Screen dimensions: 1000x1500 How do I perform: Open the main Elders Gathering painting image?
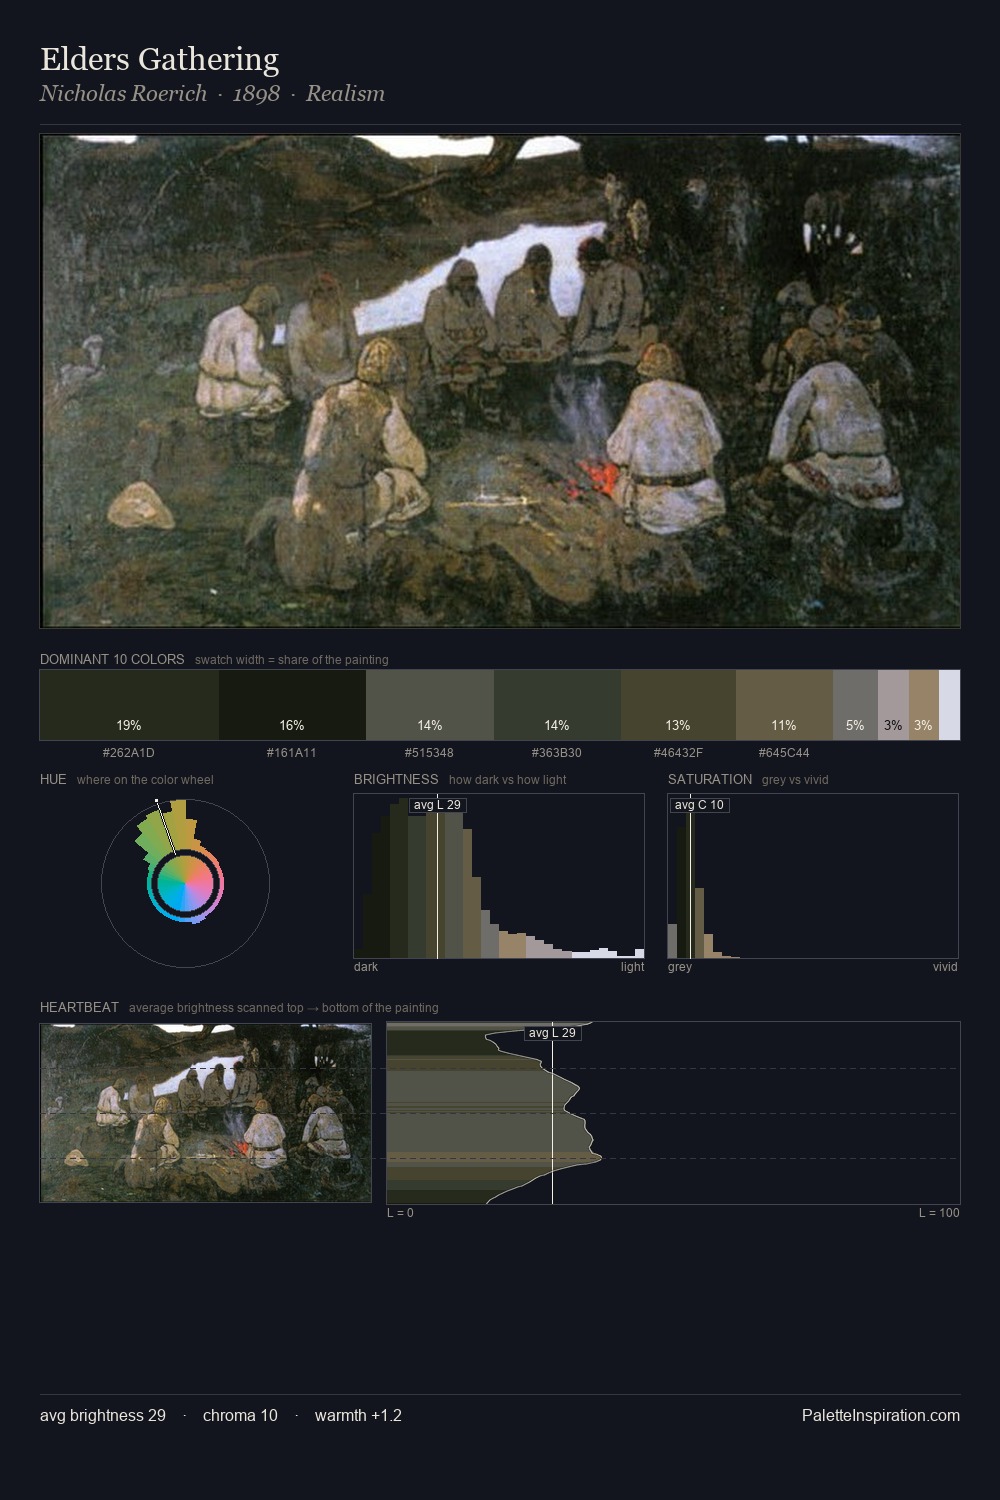[500, 381]
